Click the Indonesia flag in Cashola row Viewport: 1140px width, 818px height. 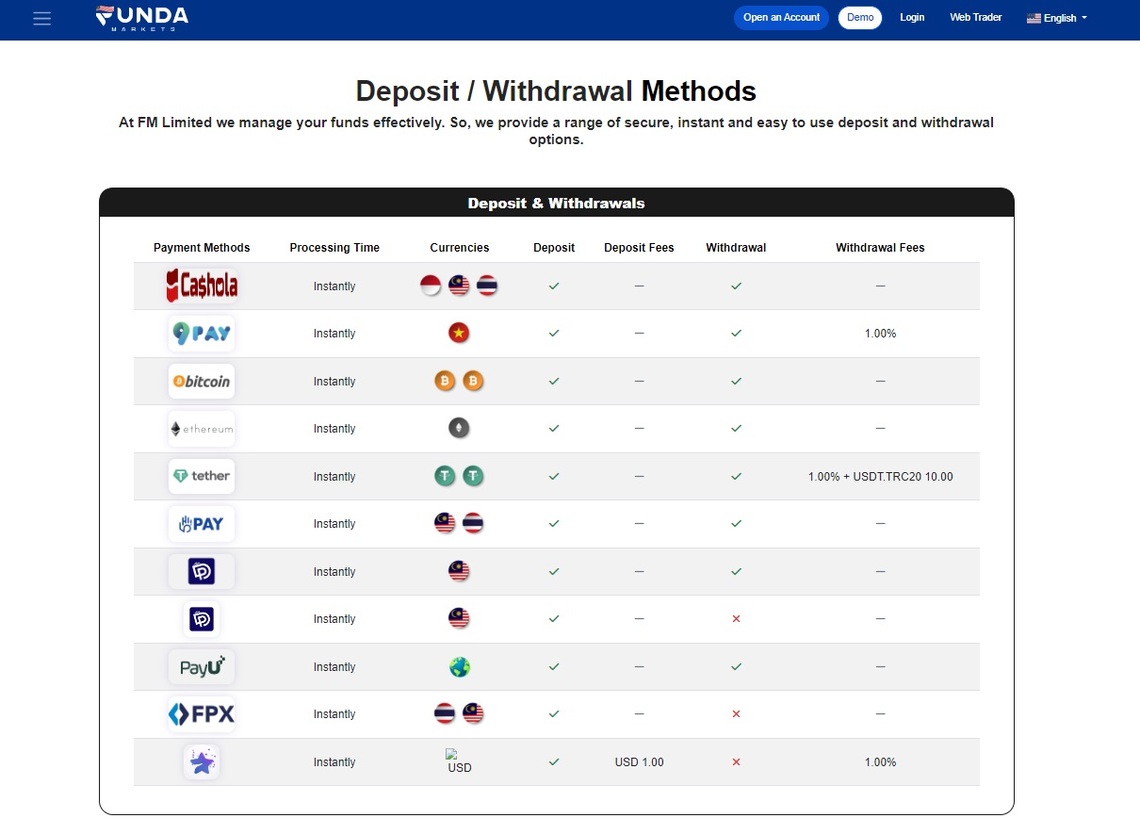[430, 285]
